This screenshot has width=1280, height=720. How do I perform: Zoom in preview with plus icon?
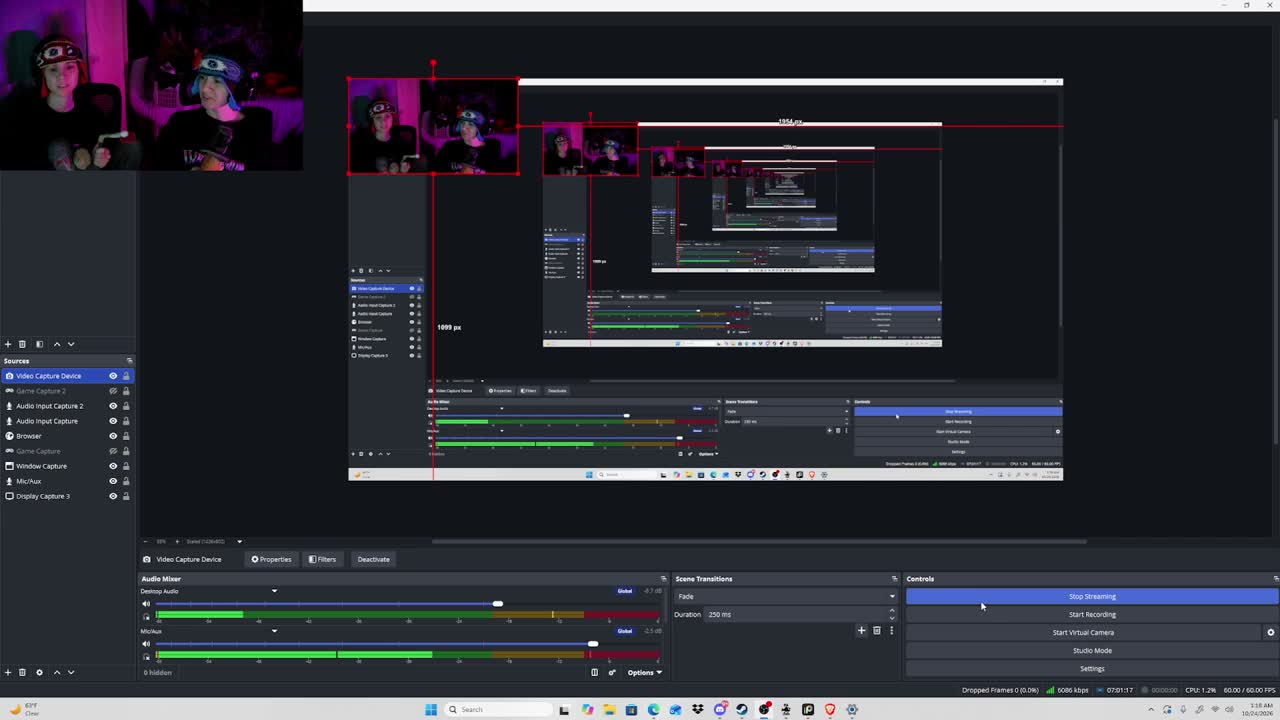(x=177, y=541)
